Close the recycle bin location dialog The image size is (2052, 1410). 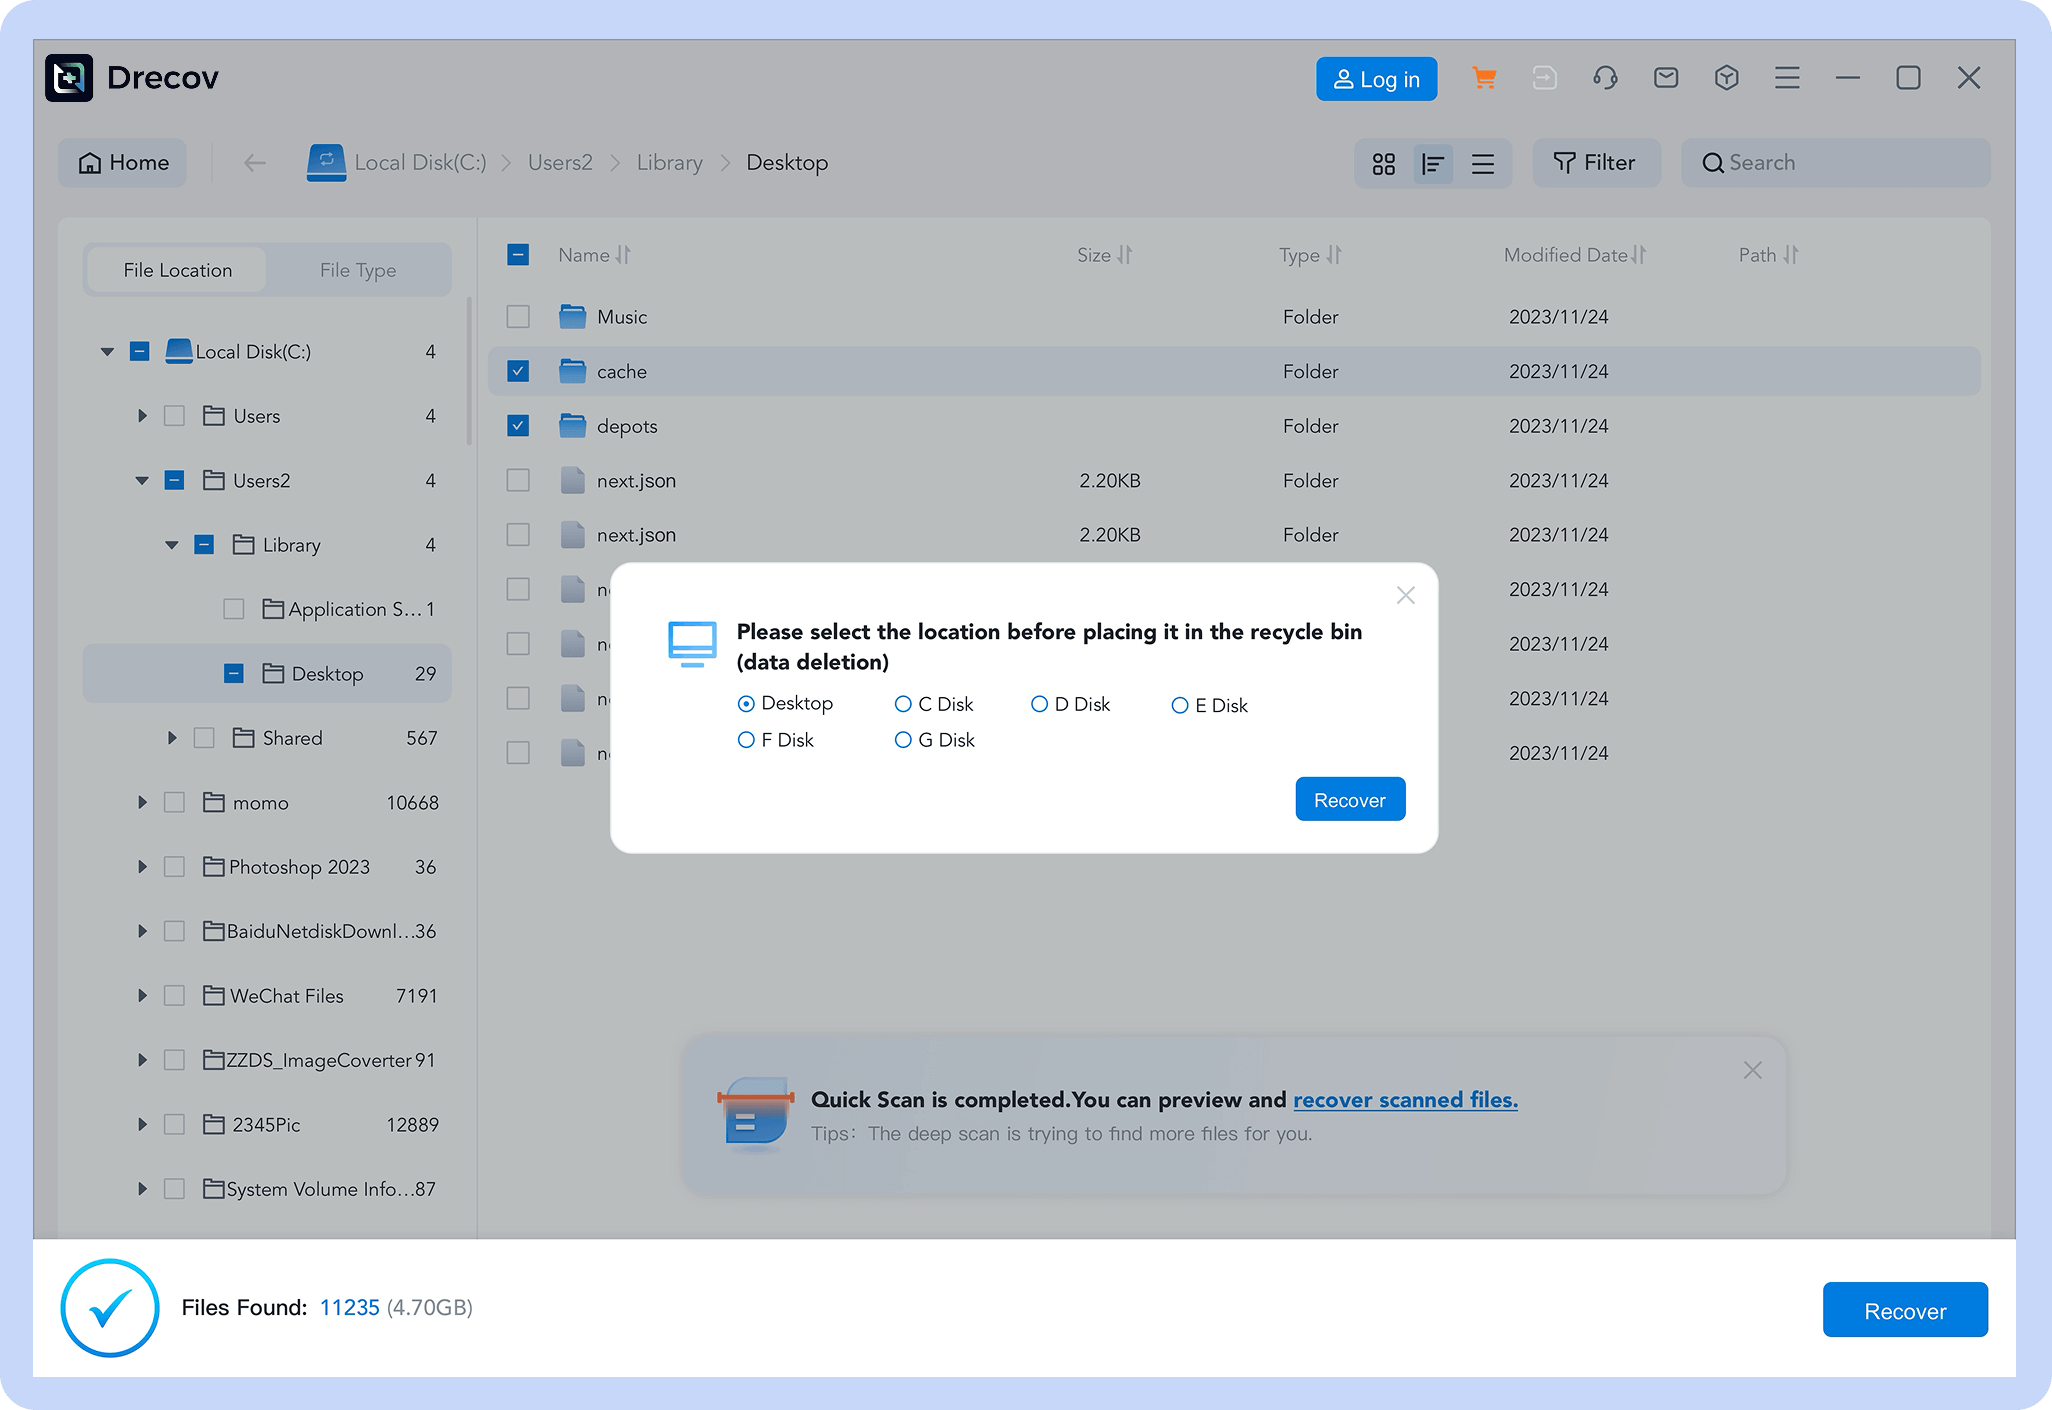pos(1405,596)
